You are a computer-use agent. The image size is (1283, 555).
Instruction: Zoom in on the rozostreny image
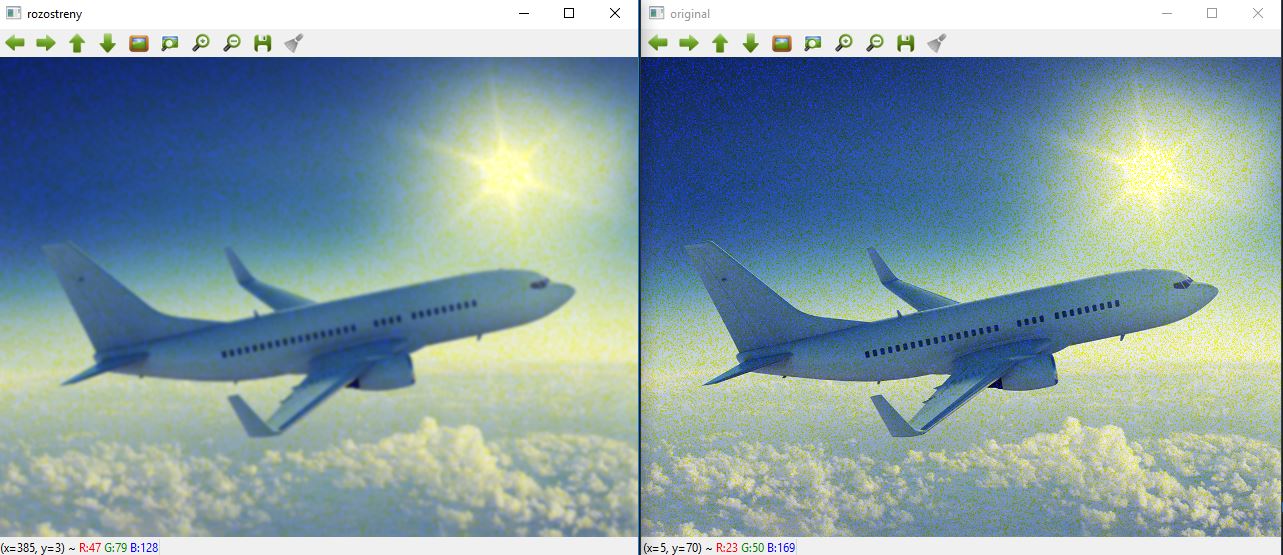pyautogui.click(x=201, y=43)
